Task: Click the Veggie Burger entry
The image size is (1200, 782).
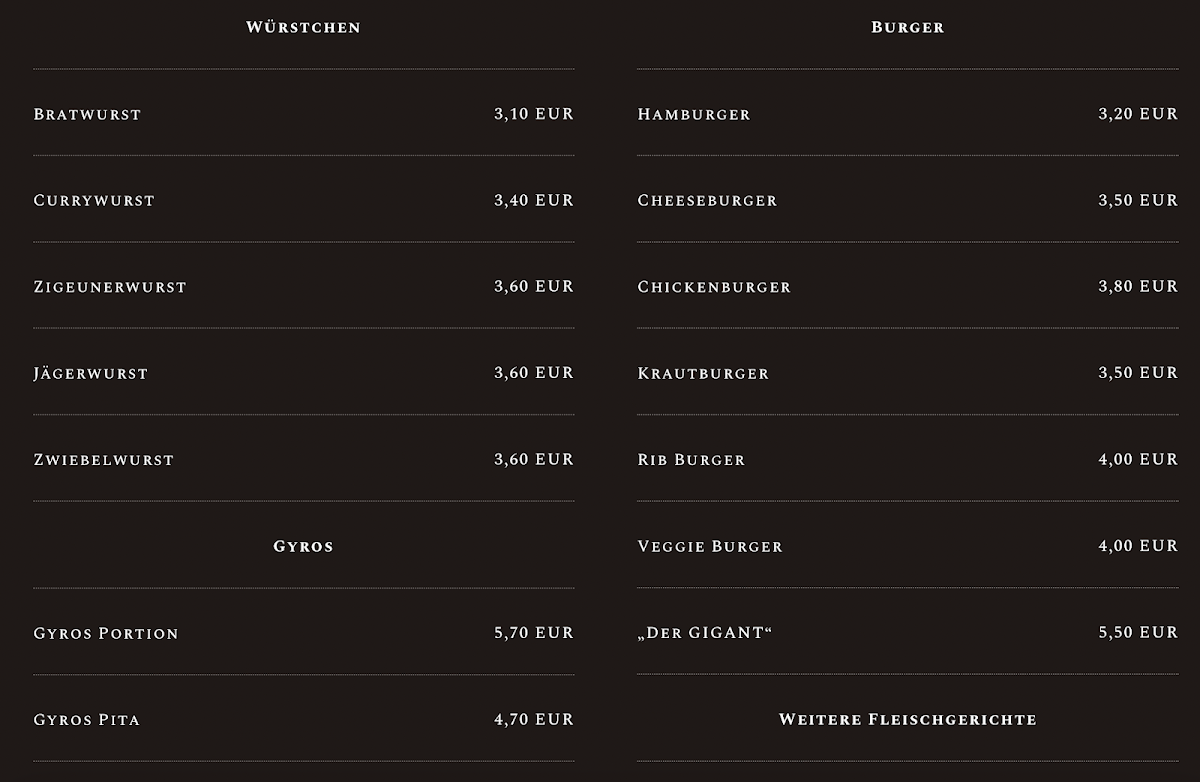Action: pos(710,546)
